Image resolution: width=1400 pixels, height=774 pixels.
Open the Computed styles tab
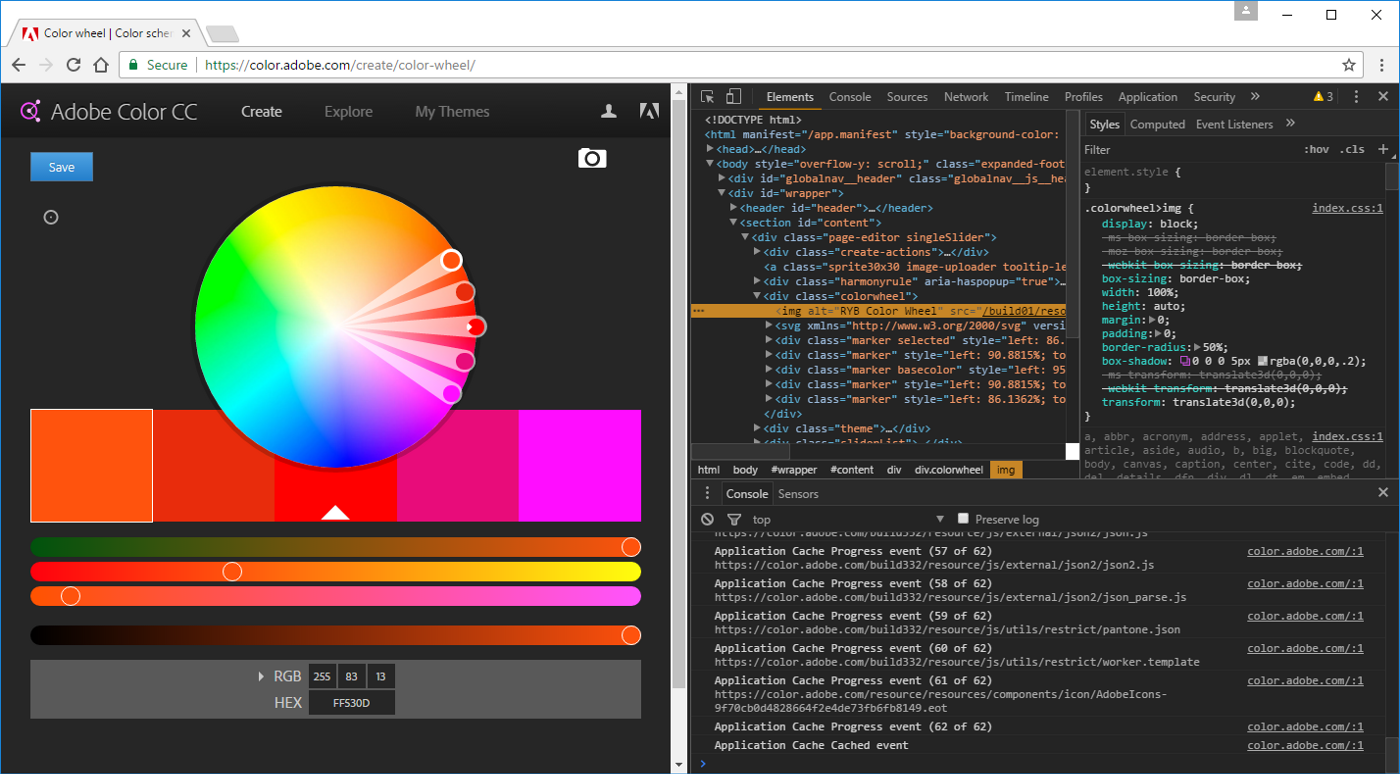[1157, 124]
